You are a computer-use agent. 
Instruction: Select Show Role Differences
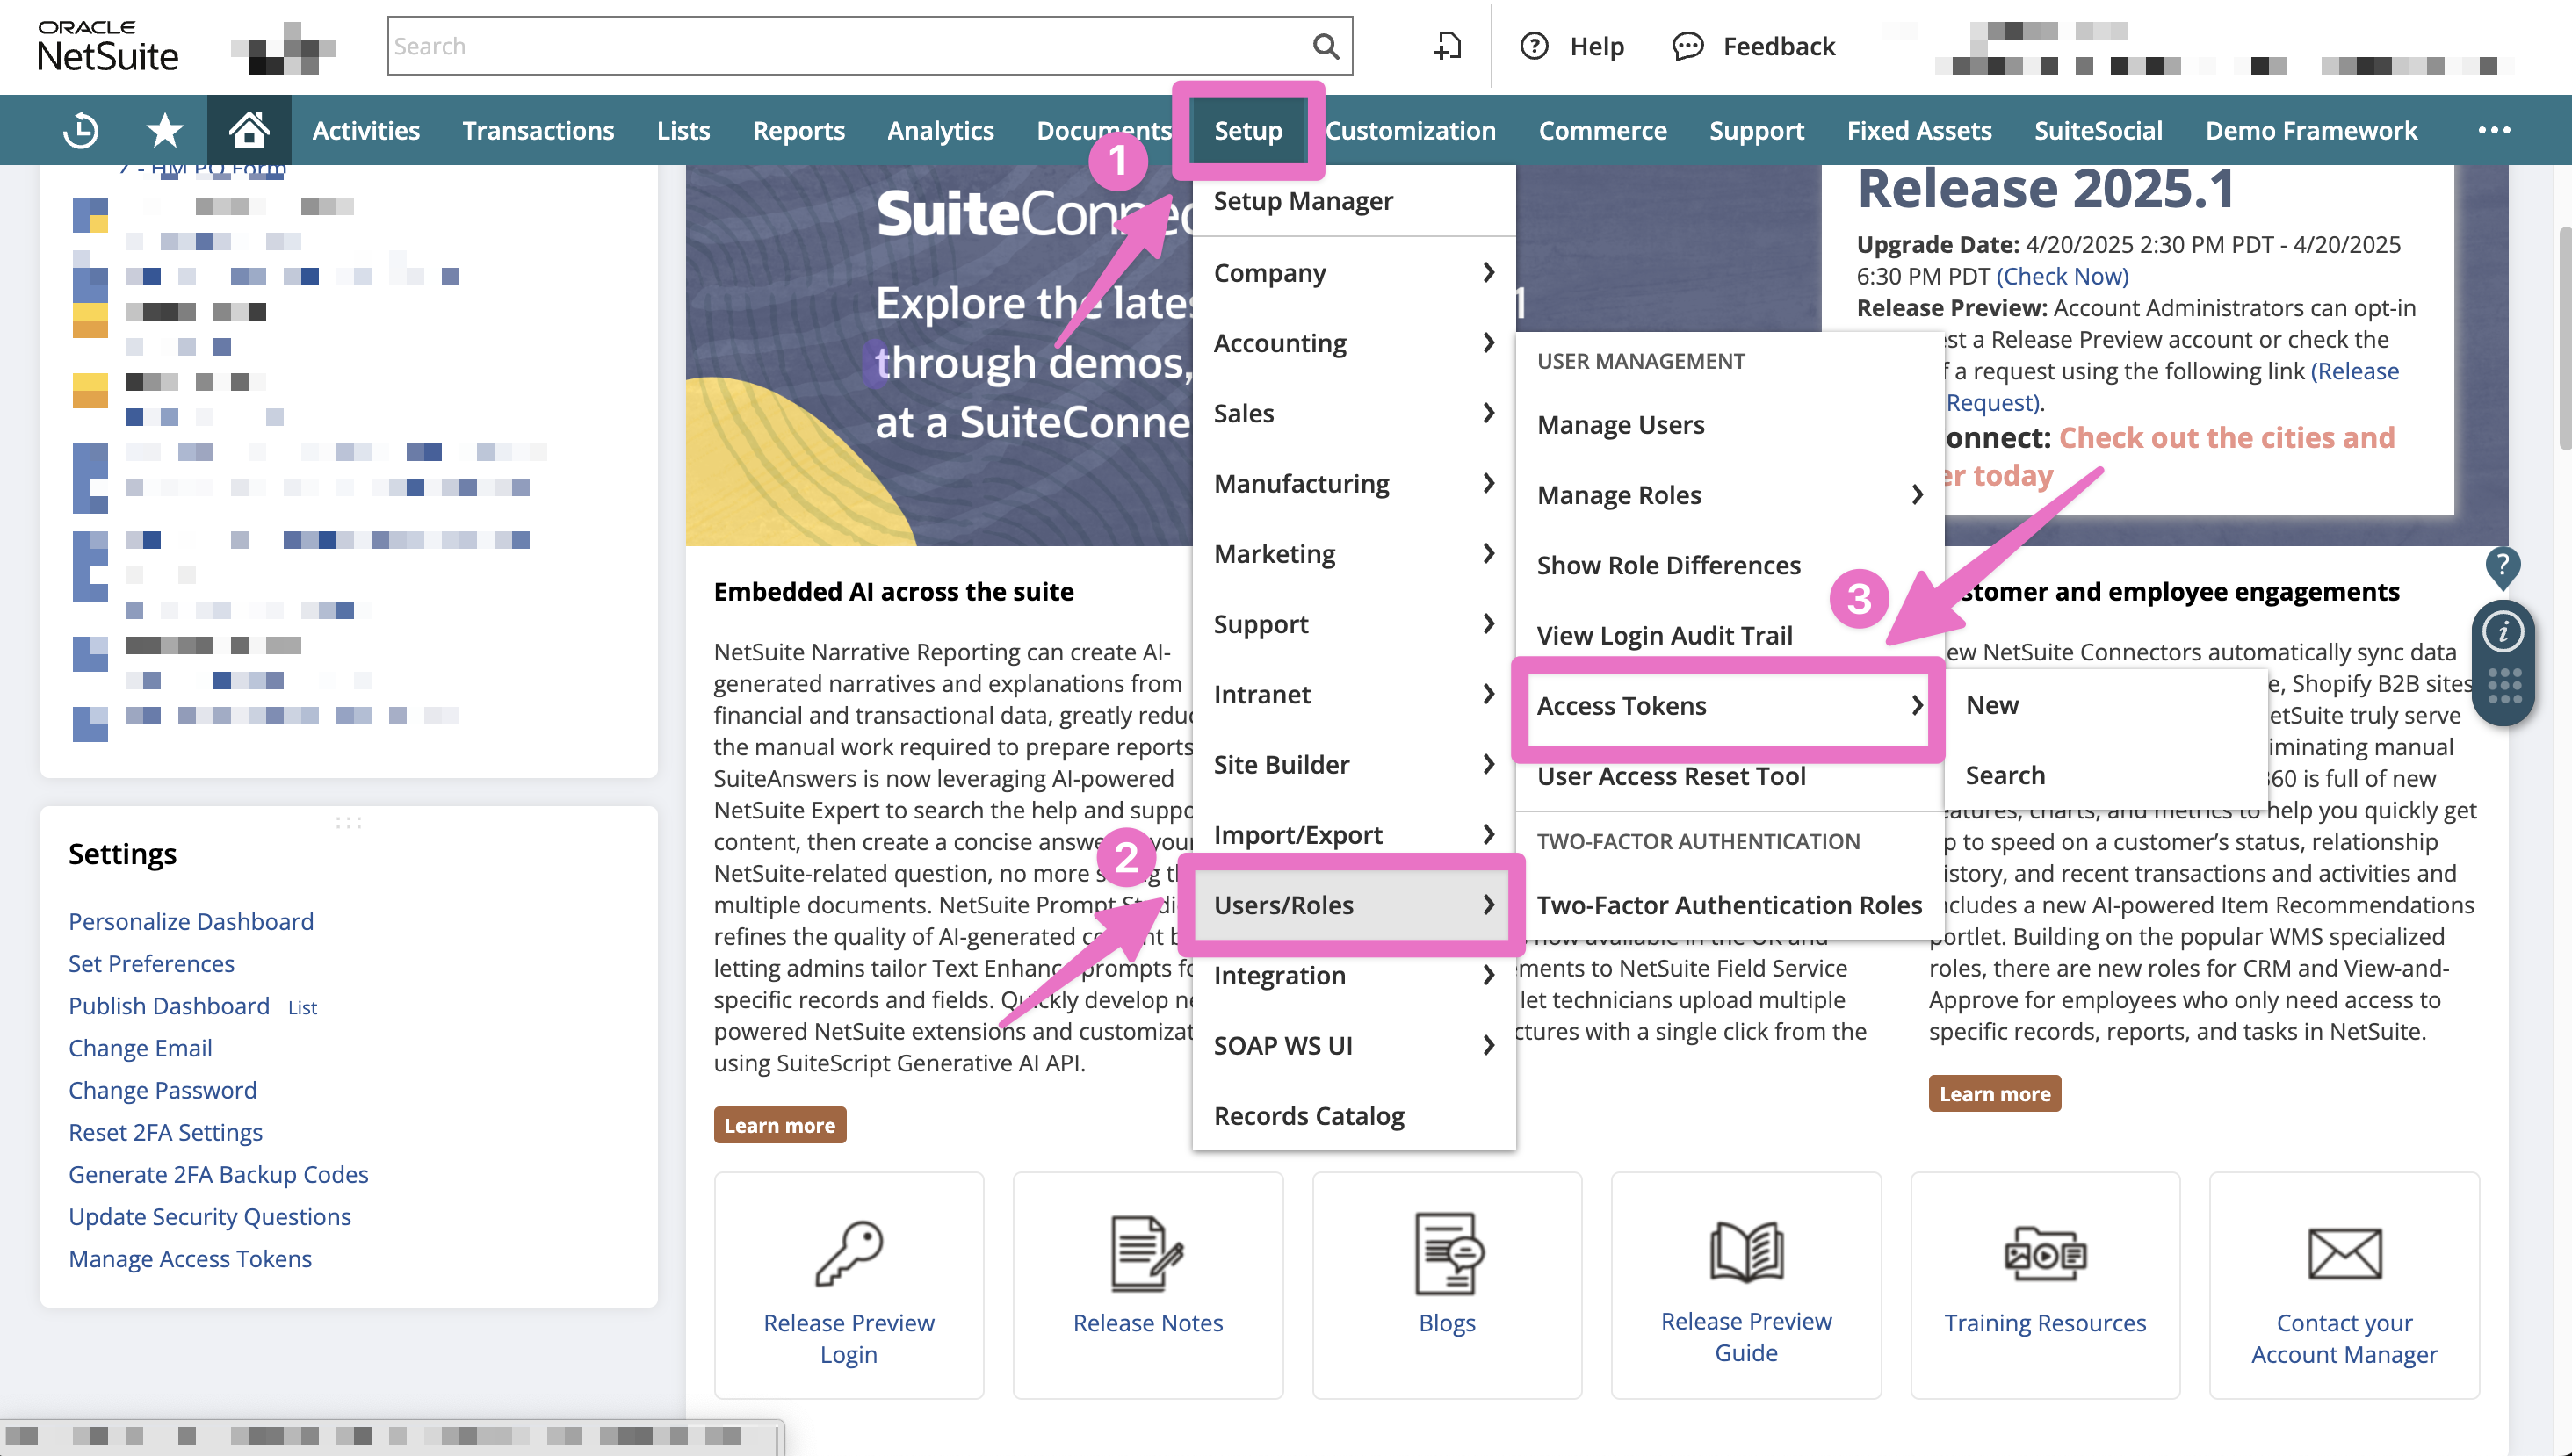(x=1729, y=565)
